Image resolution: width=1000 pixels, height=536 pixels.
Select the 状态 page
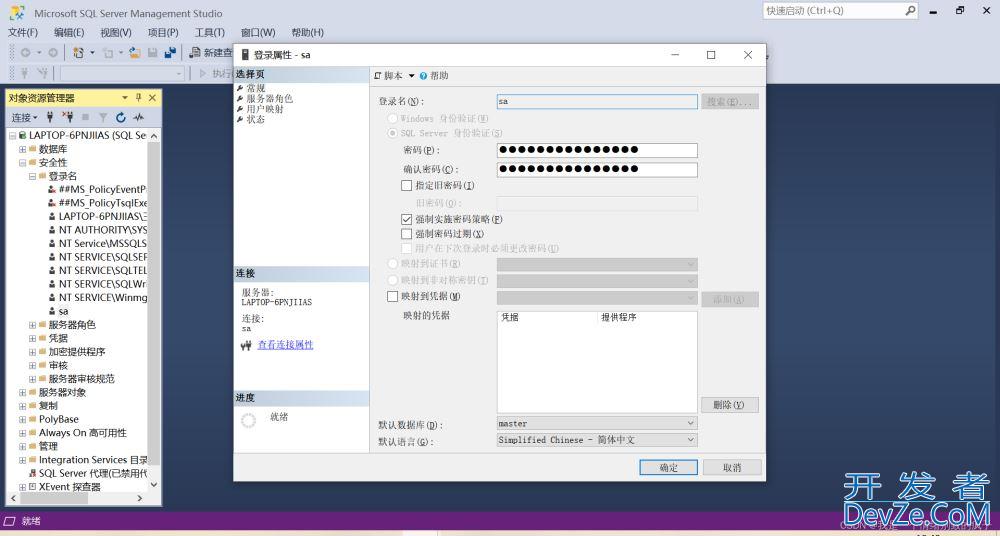pyautogui.click(x=255, y=119)
